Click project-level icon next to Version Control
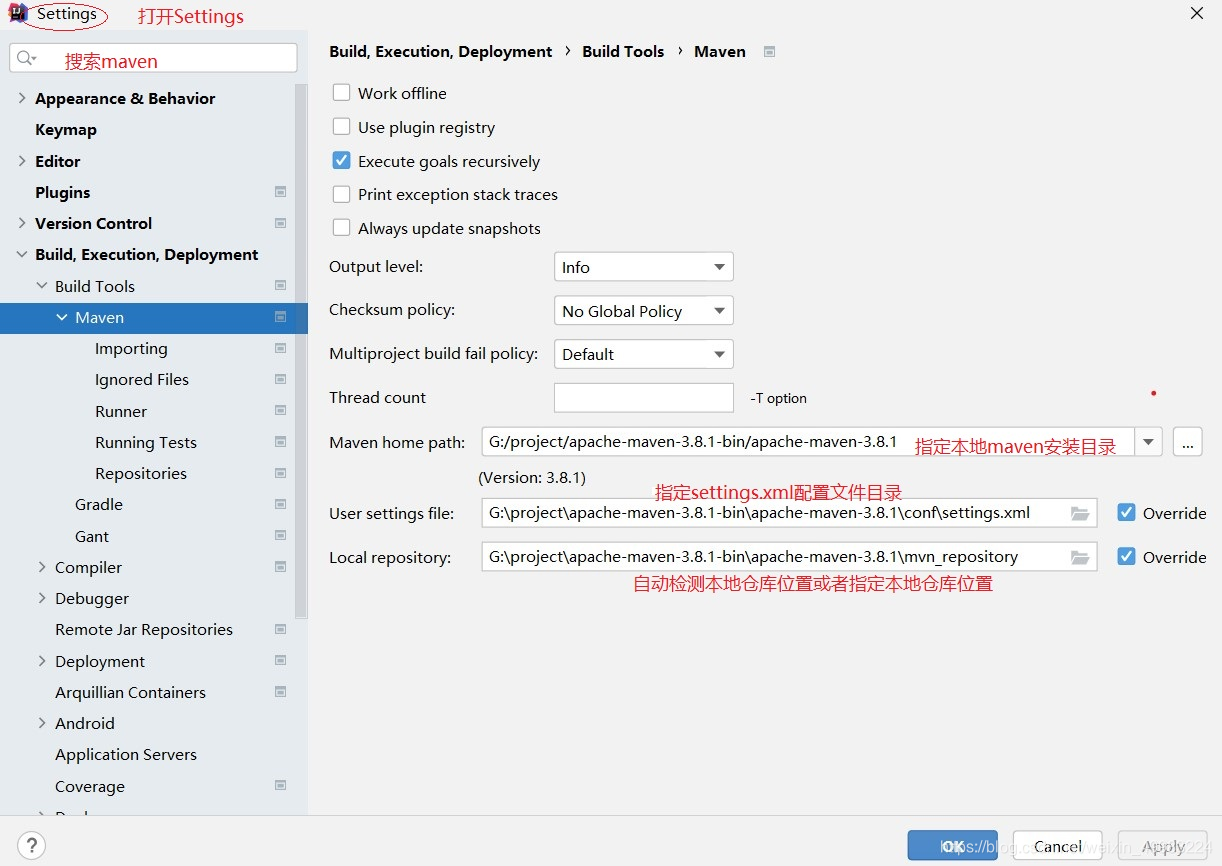1222x866 pixels. [x=281, y=223]
